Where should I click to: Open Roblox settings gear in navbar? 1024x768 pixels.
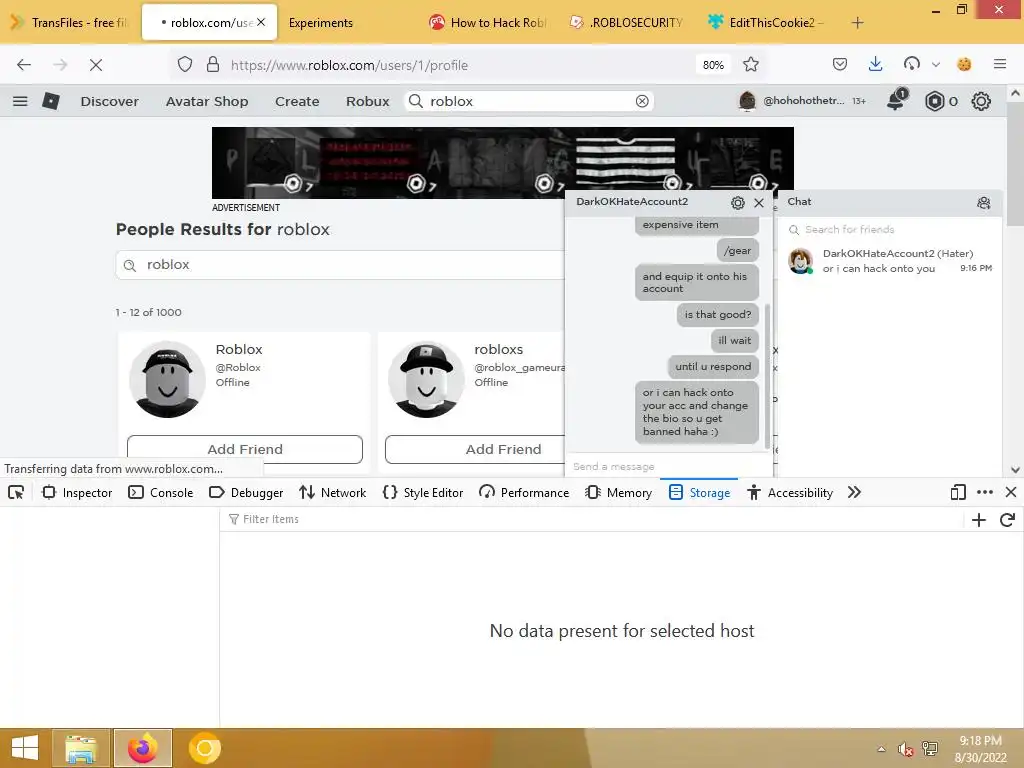point(981,101)
